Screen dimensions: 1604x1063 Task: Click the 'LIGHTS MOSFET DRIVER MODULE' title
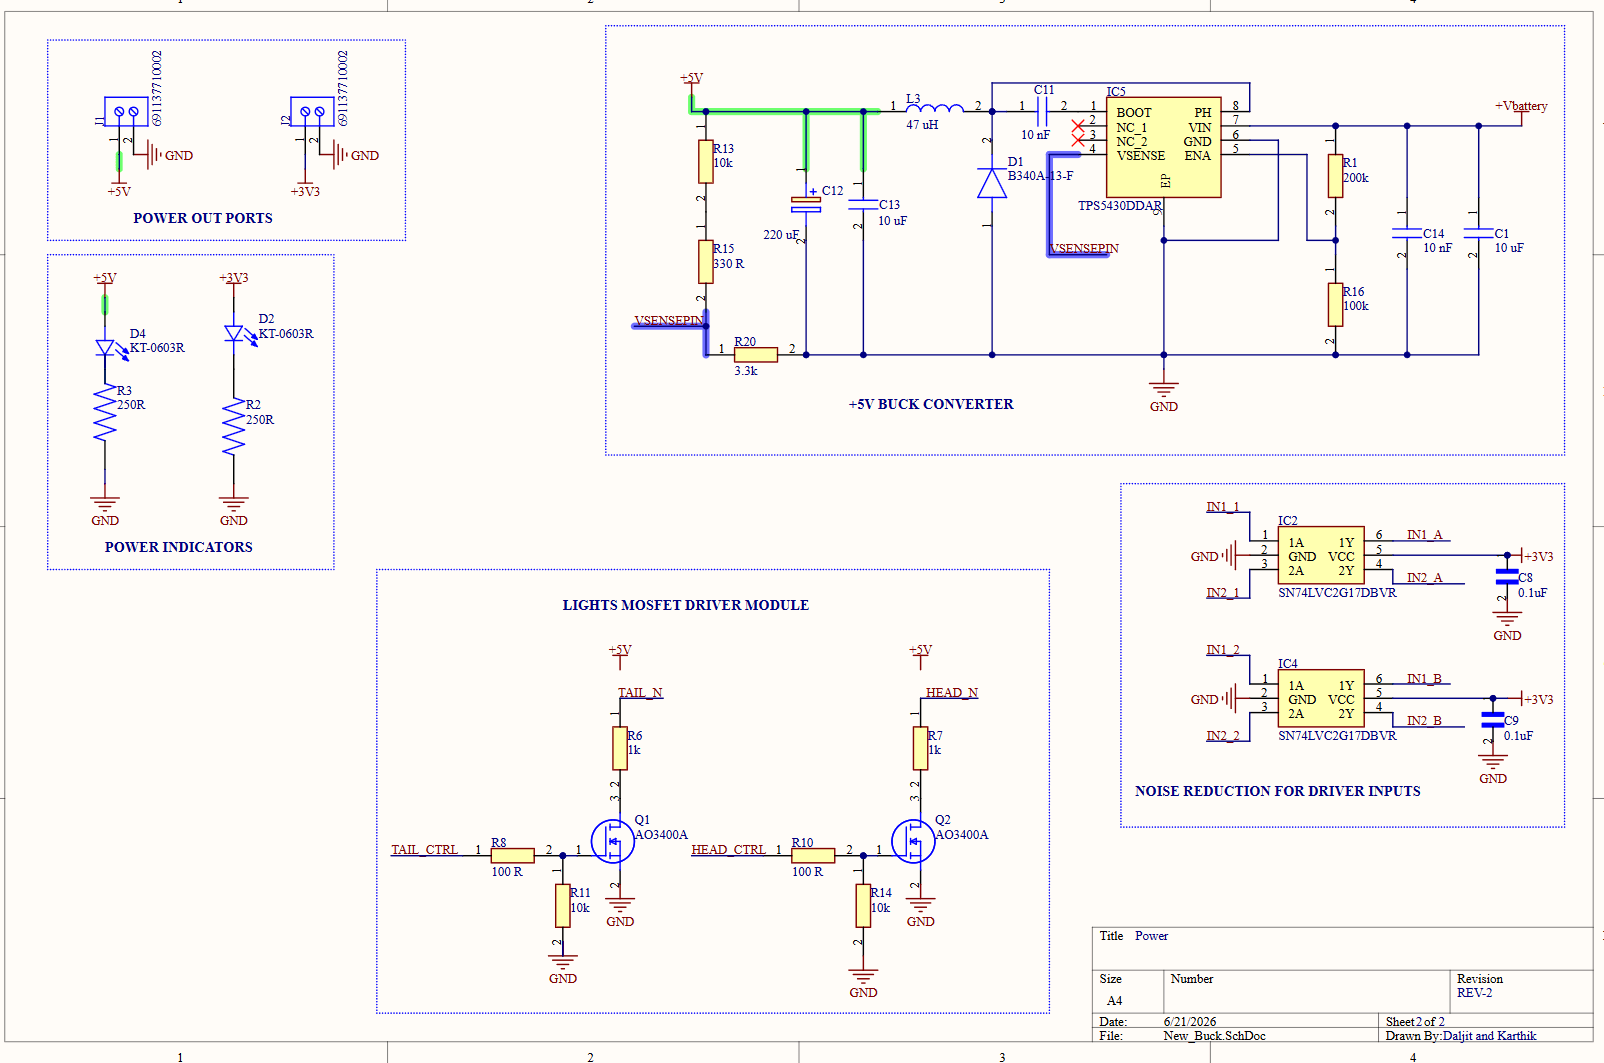686,605
